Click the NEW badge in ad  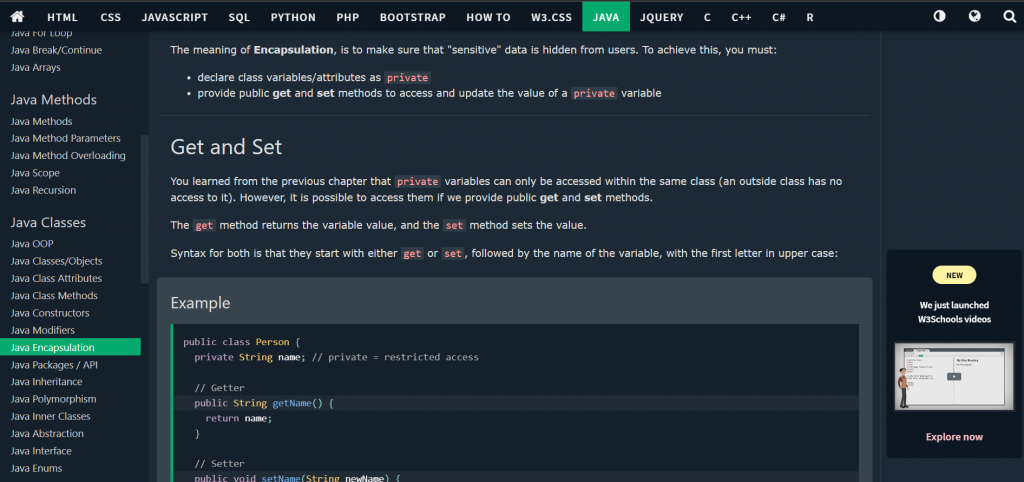coord(954,275)
